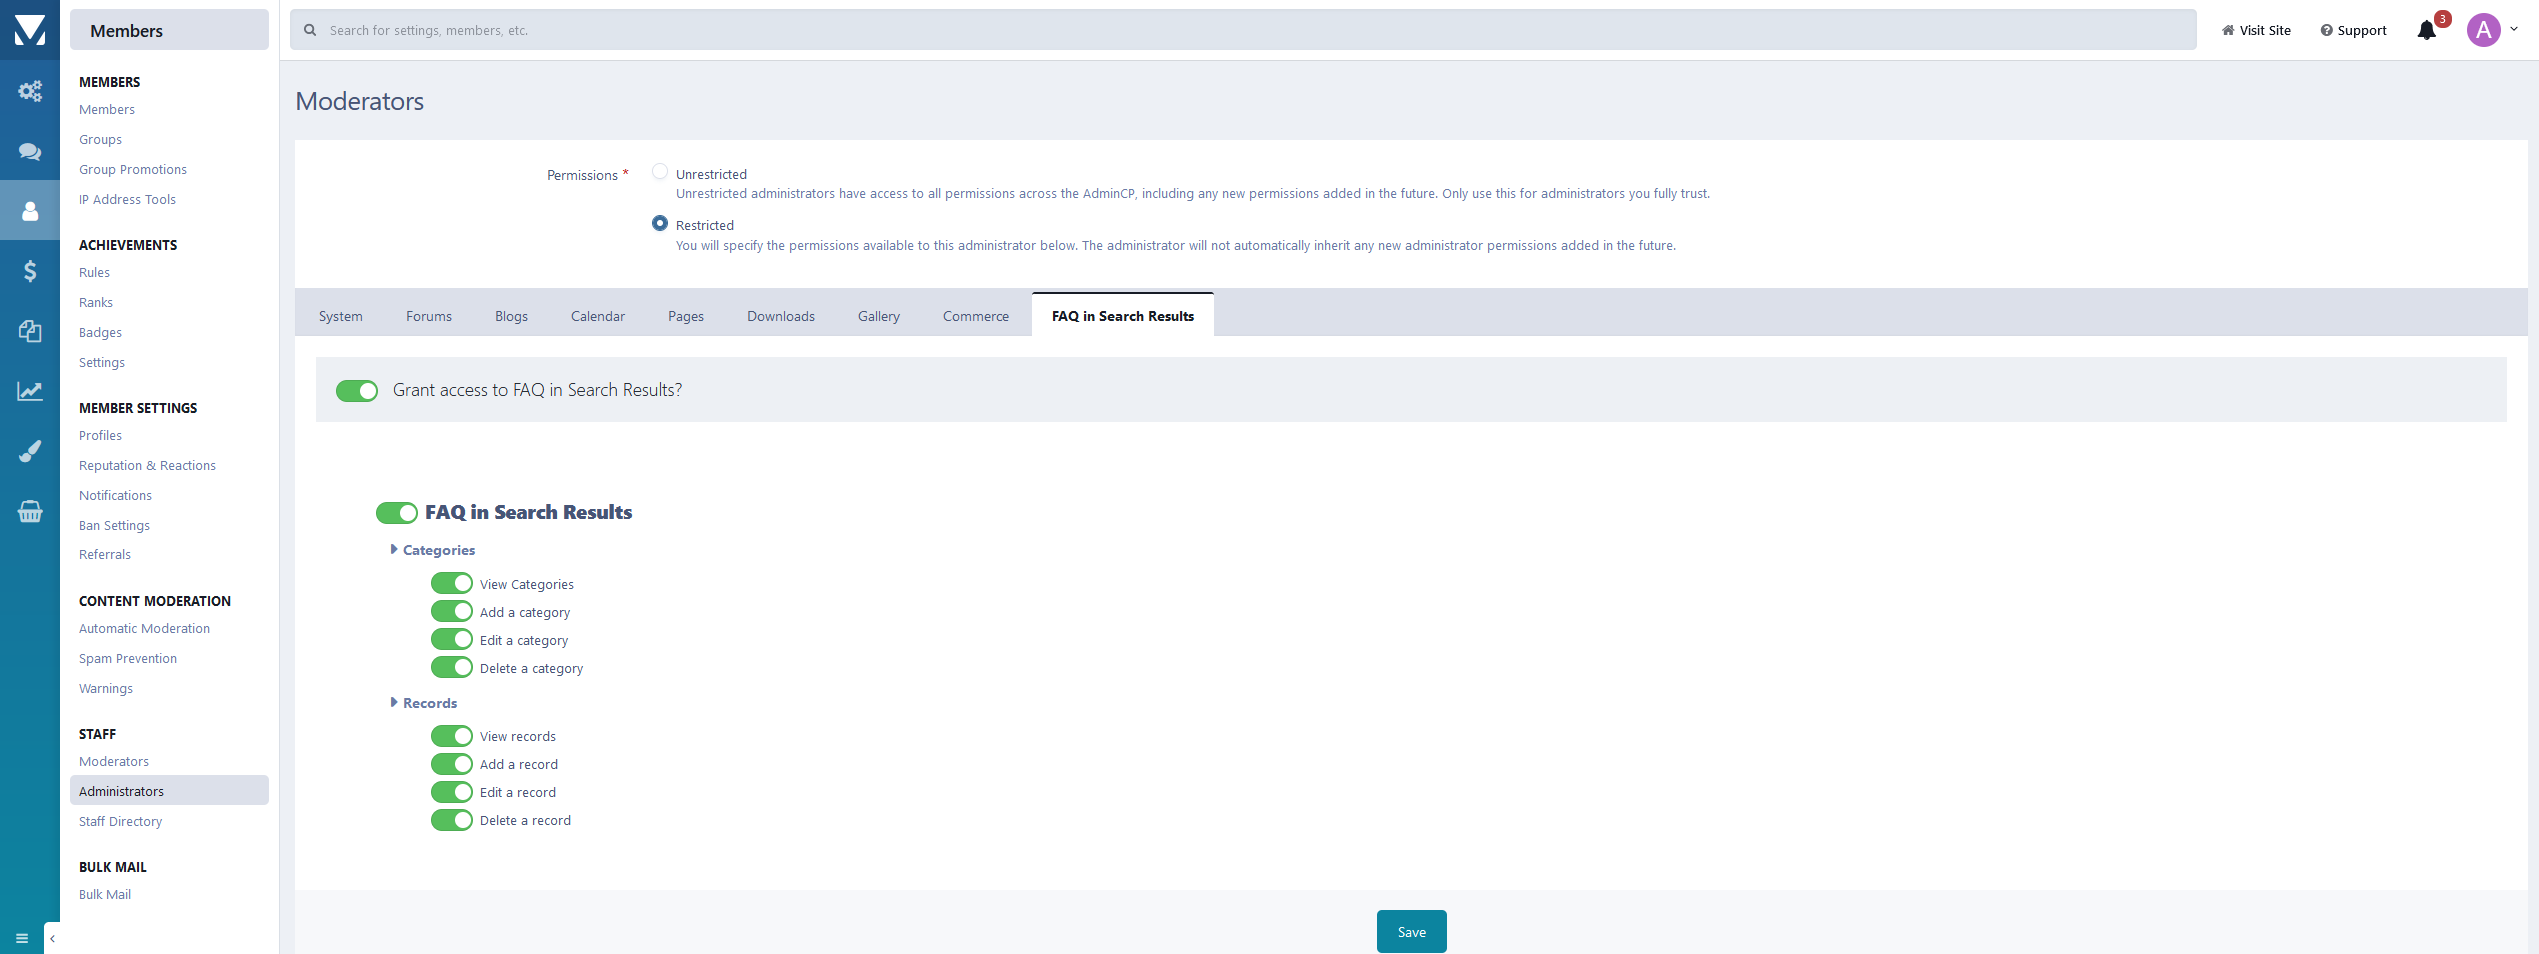Switch to the Commerce tab

click(975, 315)
